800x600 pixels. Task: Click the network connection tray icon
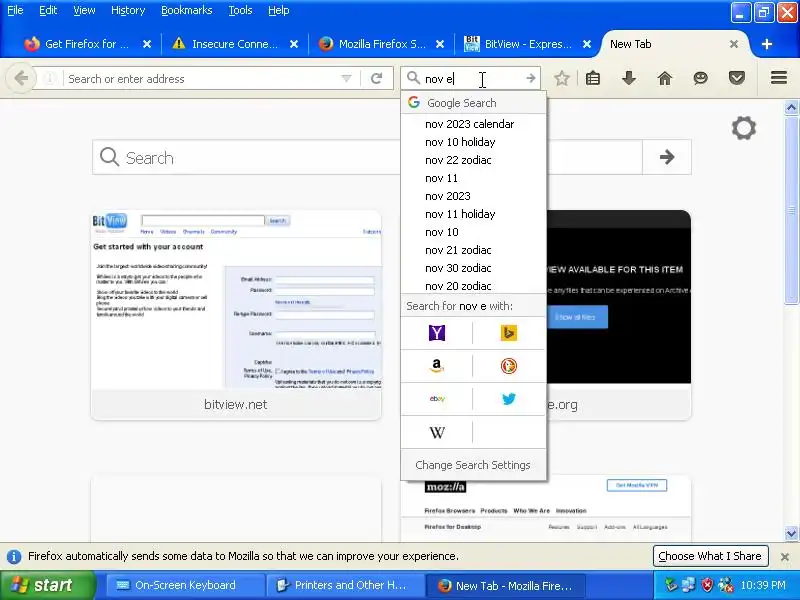coord(688,585)
